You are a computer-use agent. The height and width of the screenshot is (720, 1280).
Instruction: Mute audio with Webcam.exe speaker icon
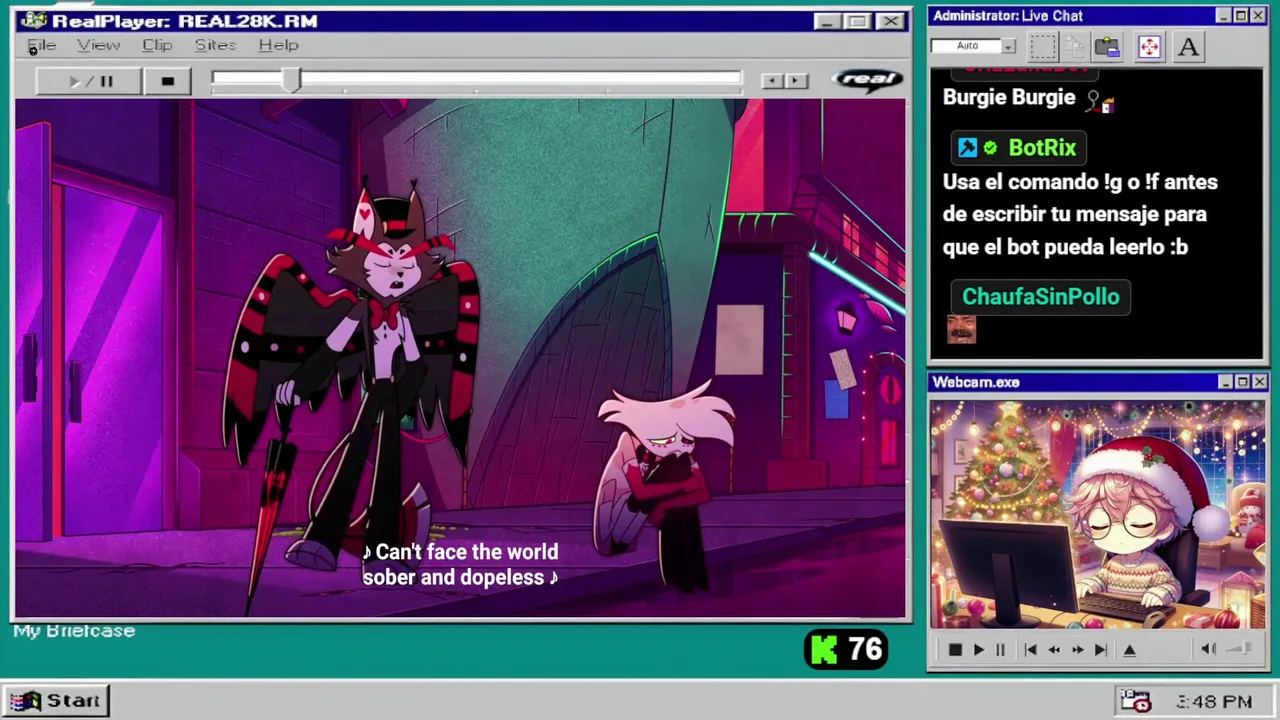(x=1208, y=649)
